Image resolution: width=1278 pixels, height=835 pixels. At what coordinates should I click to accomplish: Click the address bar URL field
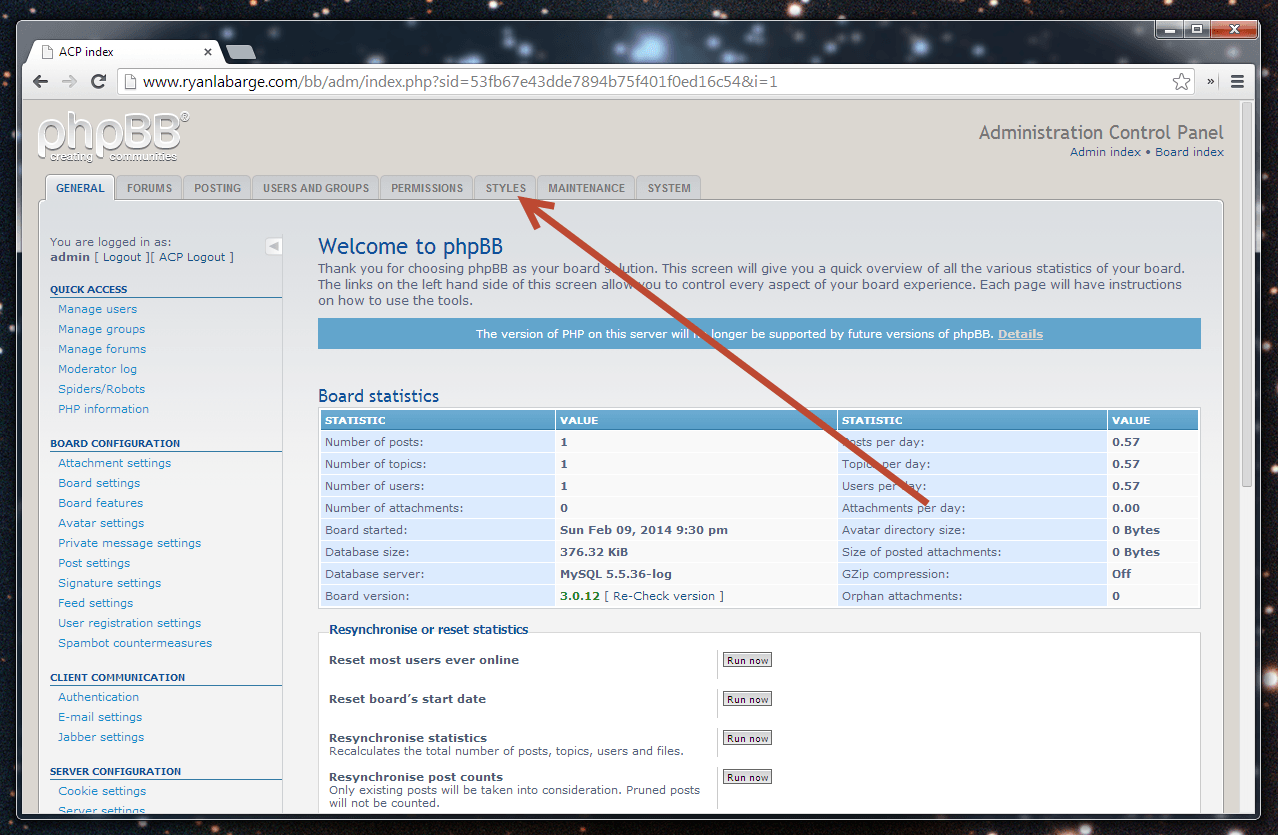tap(640, 82)
